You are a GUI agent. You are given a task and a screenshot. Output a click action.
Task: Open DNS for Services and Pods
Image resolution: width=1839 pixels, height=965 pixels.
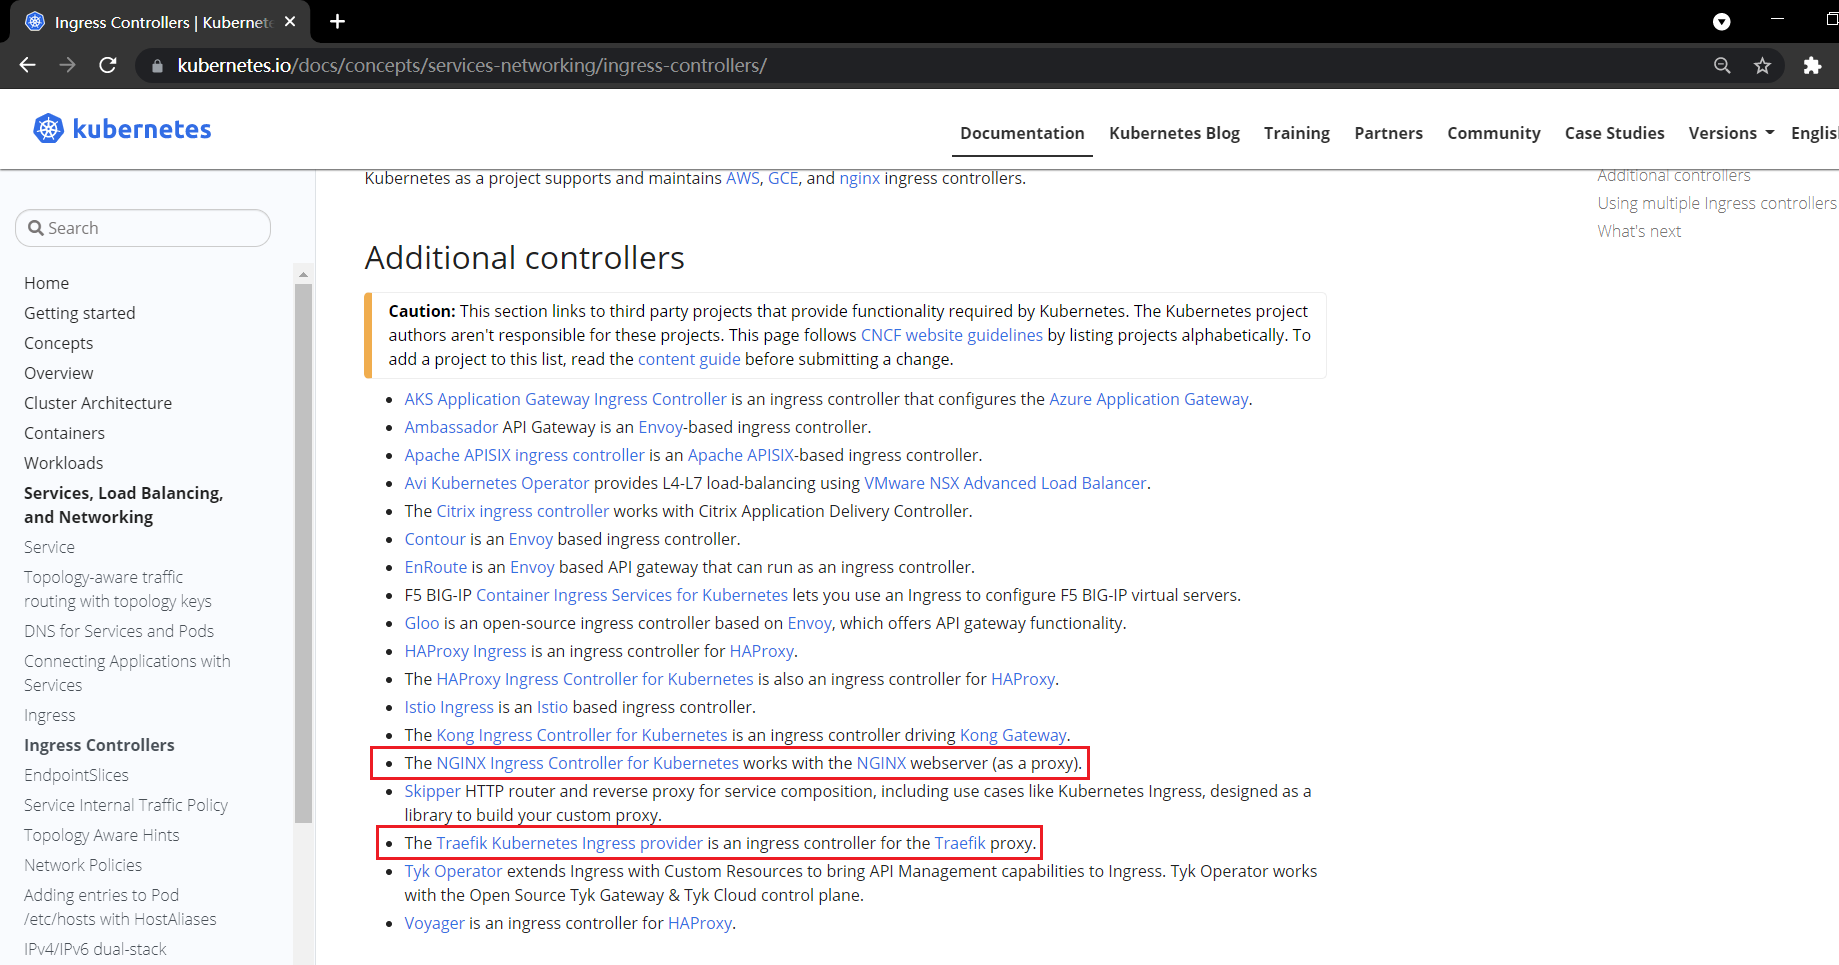pos(119,631)
